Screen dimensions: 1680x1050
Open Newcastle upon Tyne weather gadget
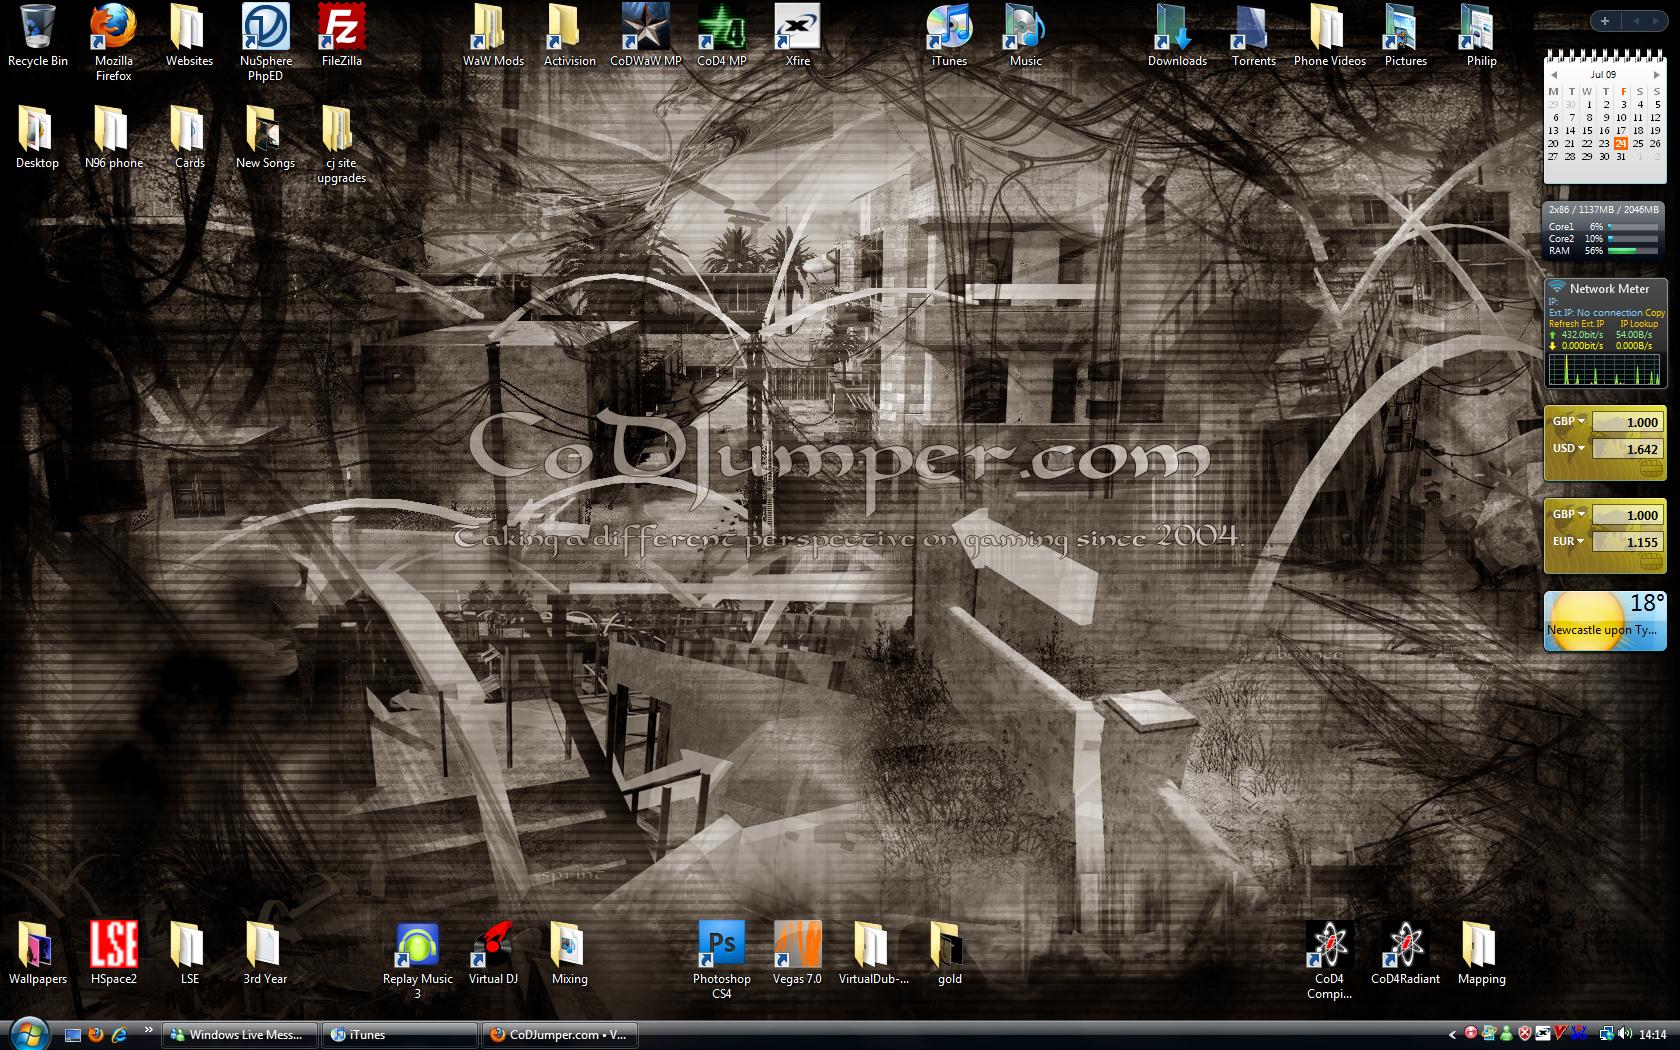coord(1605,621)
